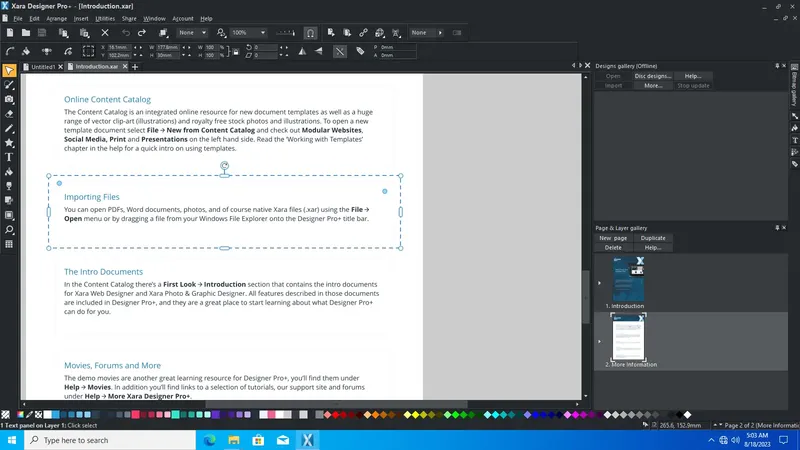Click the export web globe icon
Screen dimensions: 800x450
click(x=380, y=33)
